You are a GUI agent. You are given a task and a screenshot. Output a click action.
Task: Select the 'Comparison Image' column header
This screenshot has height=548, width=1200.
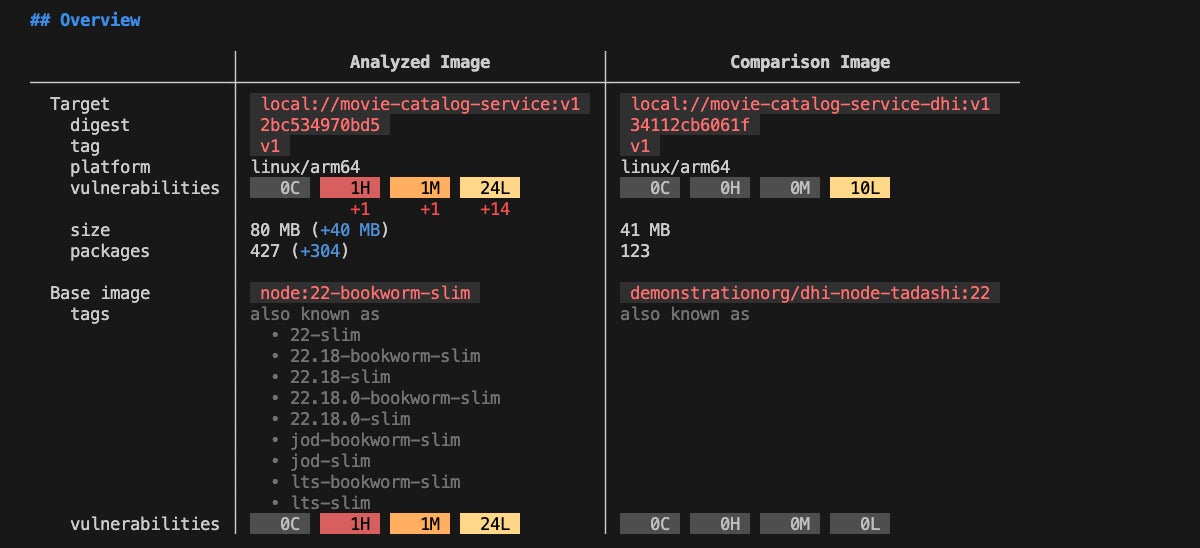pyautogui.click(x=810, y=62)
